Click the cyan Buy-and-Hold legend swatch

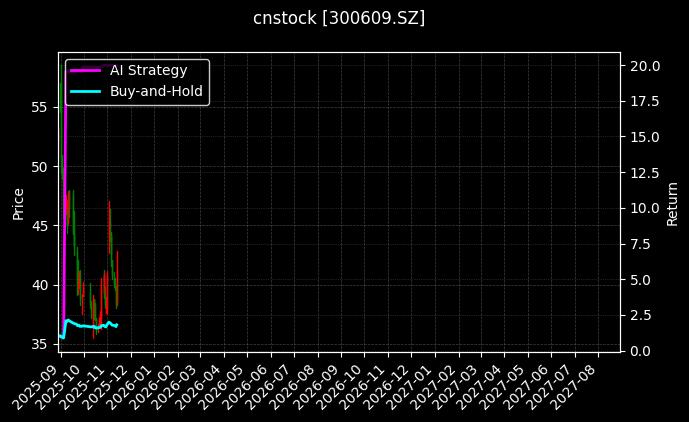tap(86, 91)
